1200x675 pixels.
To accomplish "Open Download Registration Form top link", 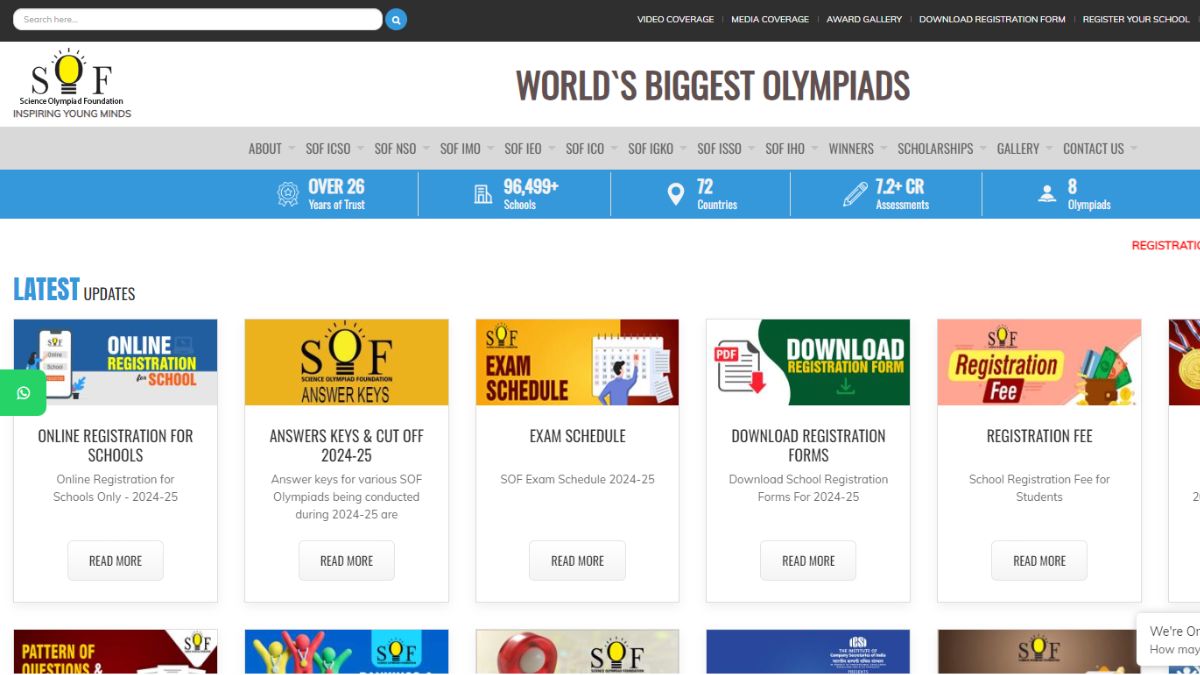I will pyautogui.click(x=992, y=19).
